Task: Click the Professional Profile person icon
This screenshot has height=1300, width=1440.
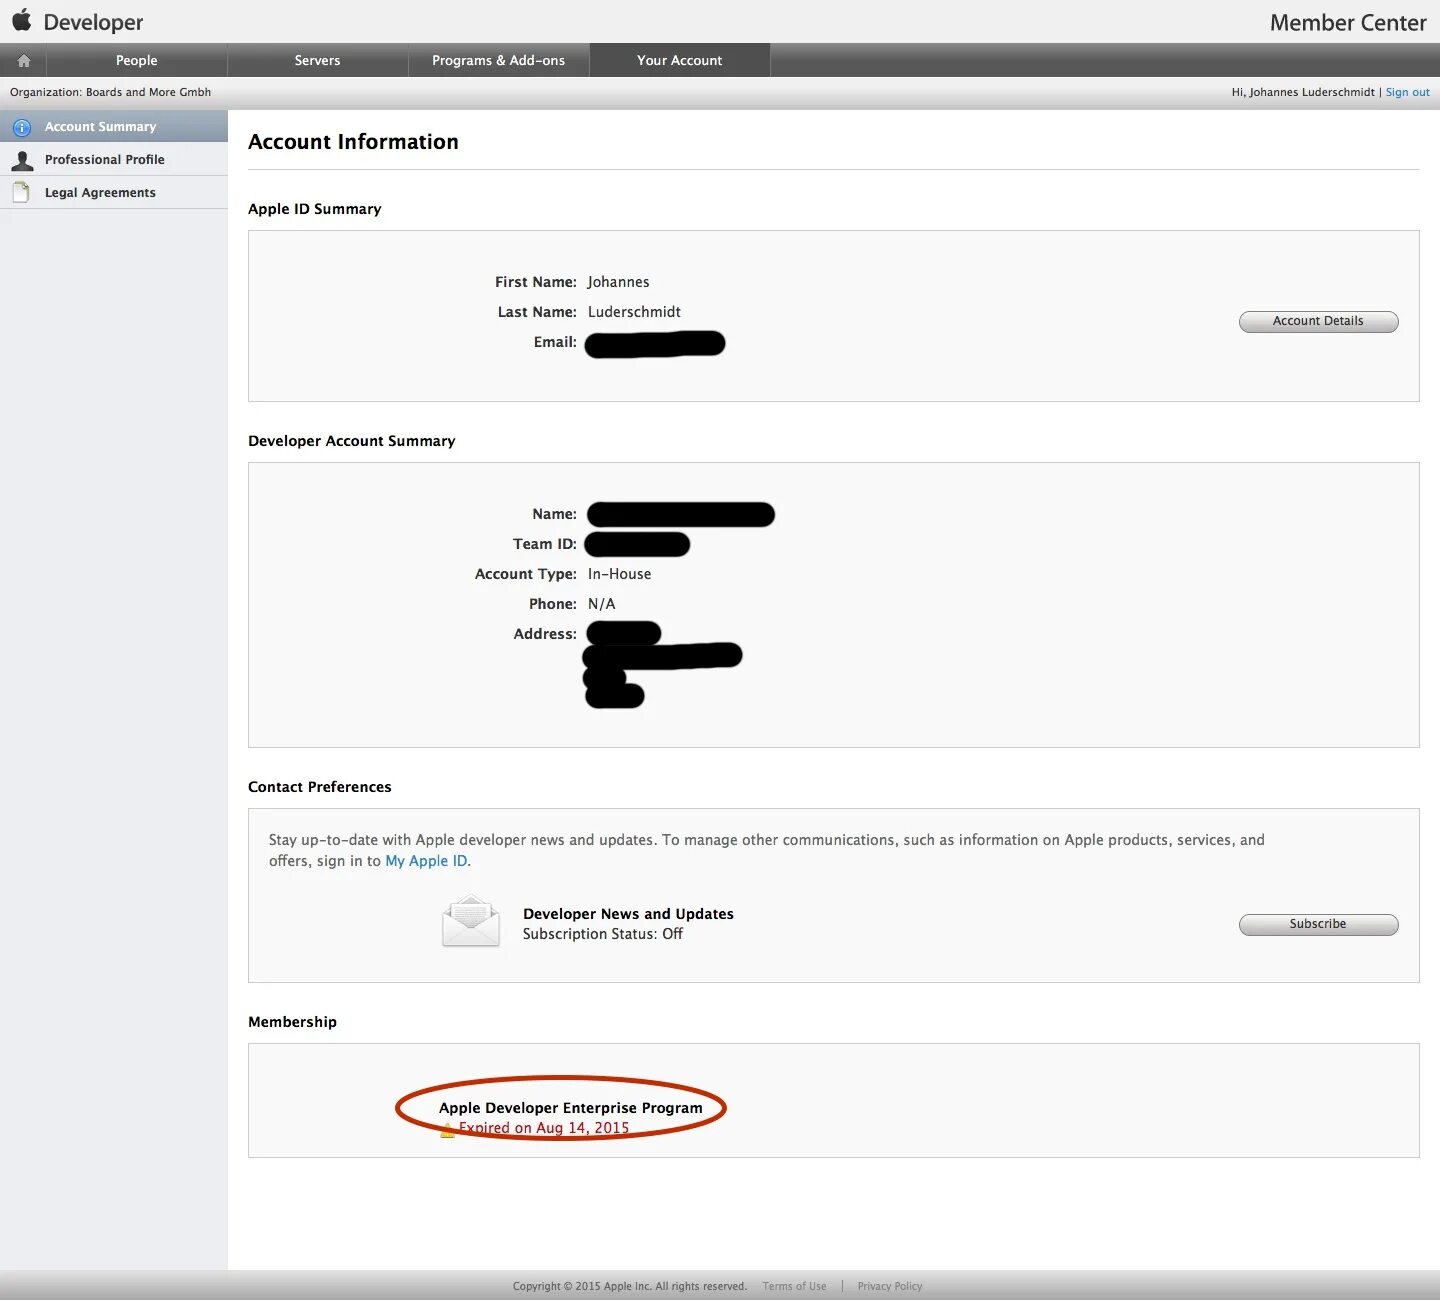Action: coord(22,160)
